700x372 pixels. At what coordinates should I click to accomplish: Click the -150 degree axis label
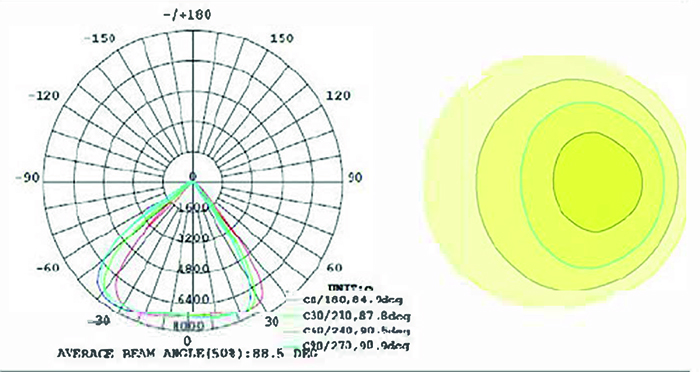coord(100,38)
